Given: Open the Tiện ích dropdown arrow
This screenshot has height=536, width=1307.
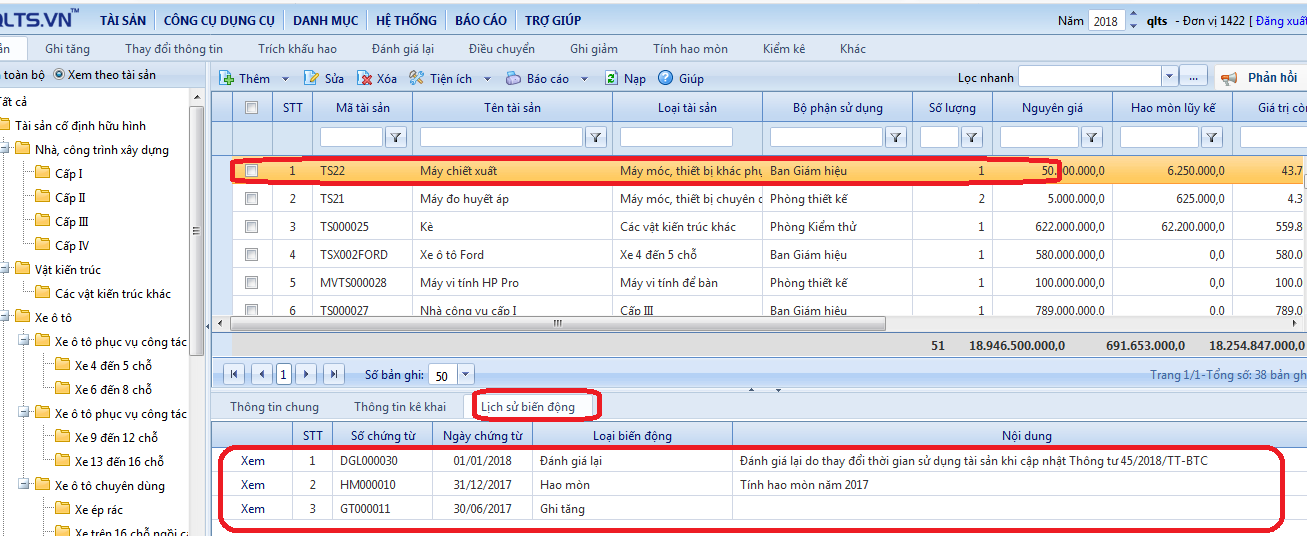Looking at the screenshot, I should point(488,78).
